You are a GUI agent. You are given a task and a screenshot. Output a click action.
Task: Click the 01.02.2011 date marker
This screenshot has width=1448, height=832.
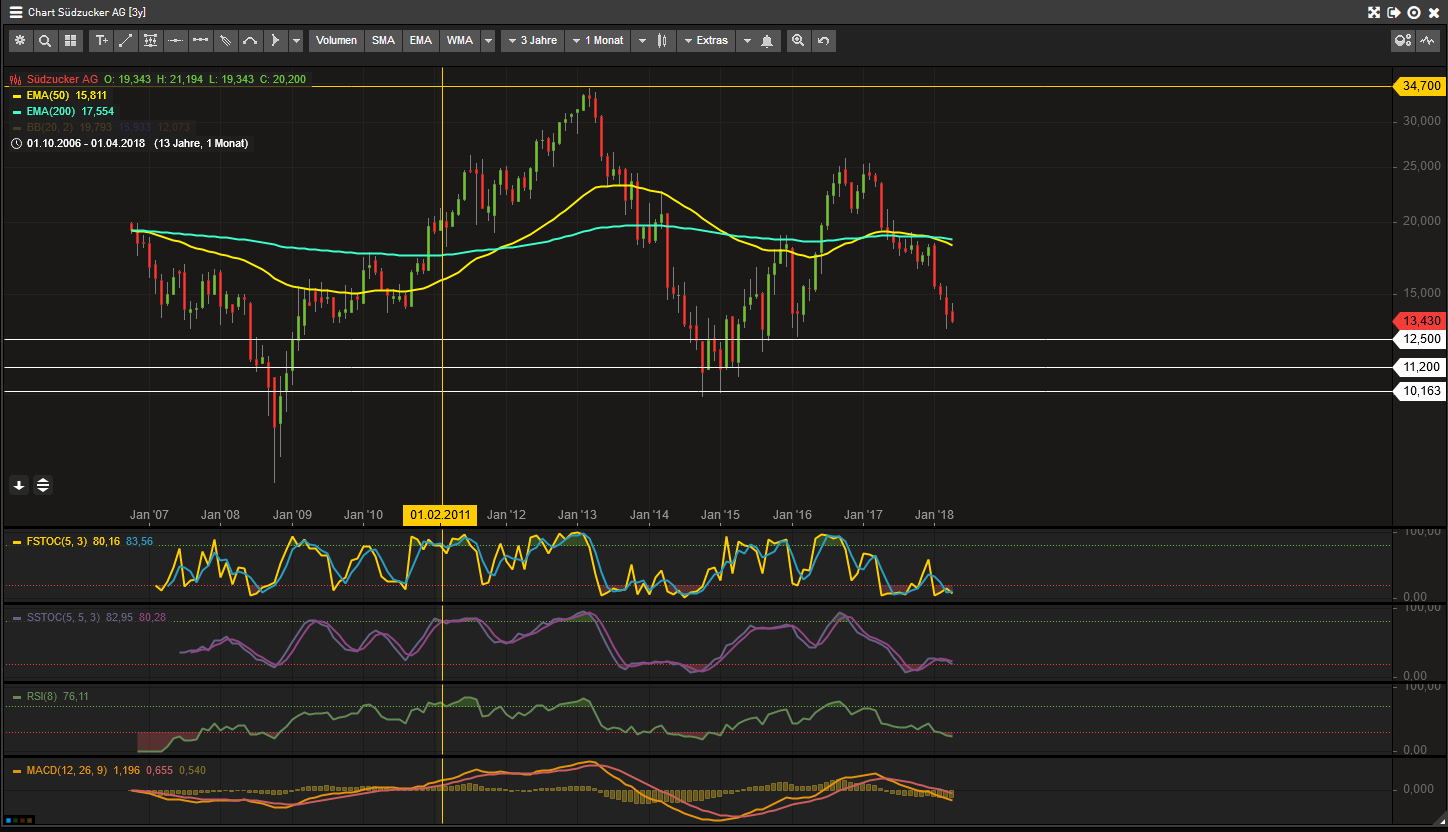tap(440, 515)
